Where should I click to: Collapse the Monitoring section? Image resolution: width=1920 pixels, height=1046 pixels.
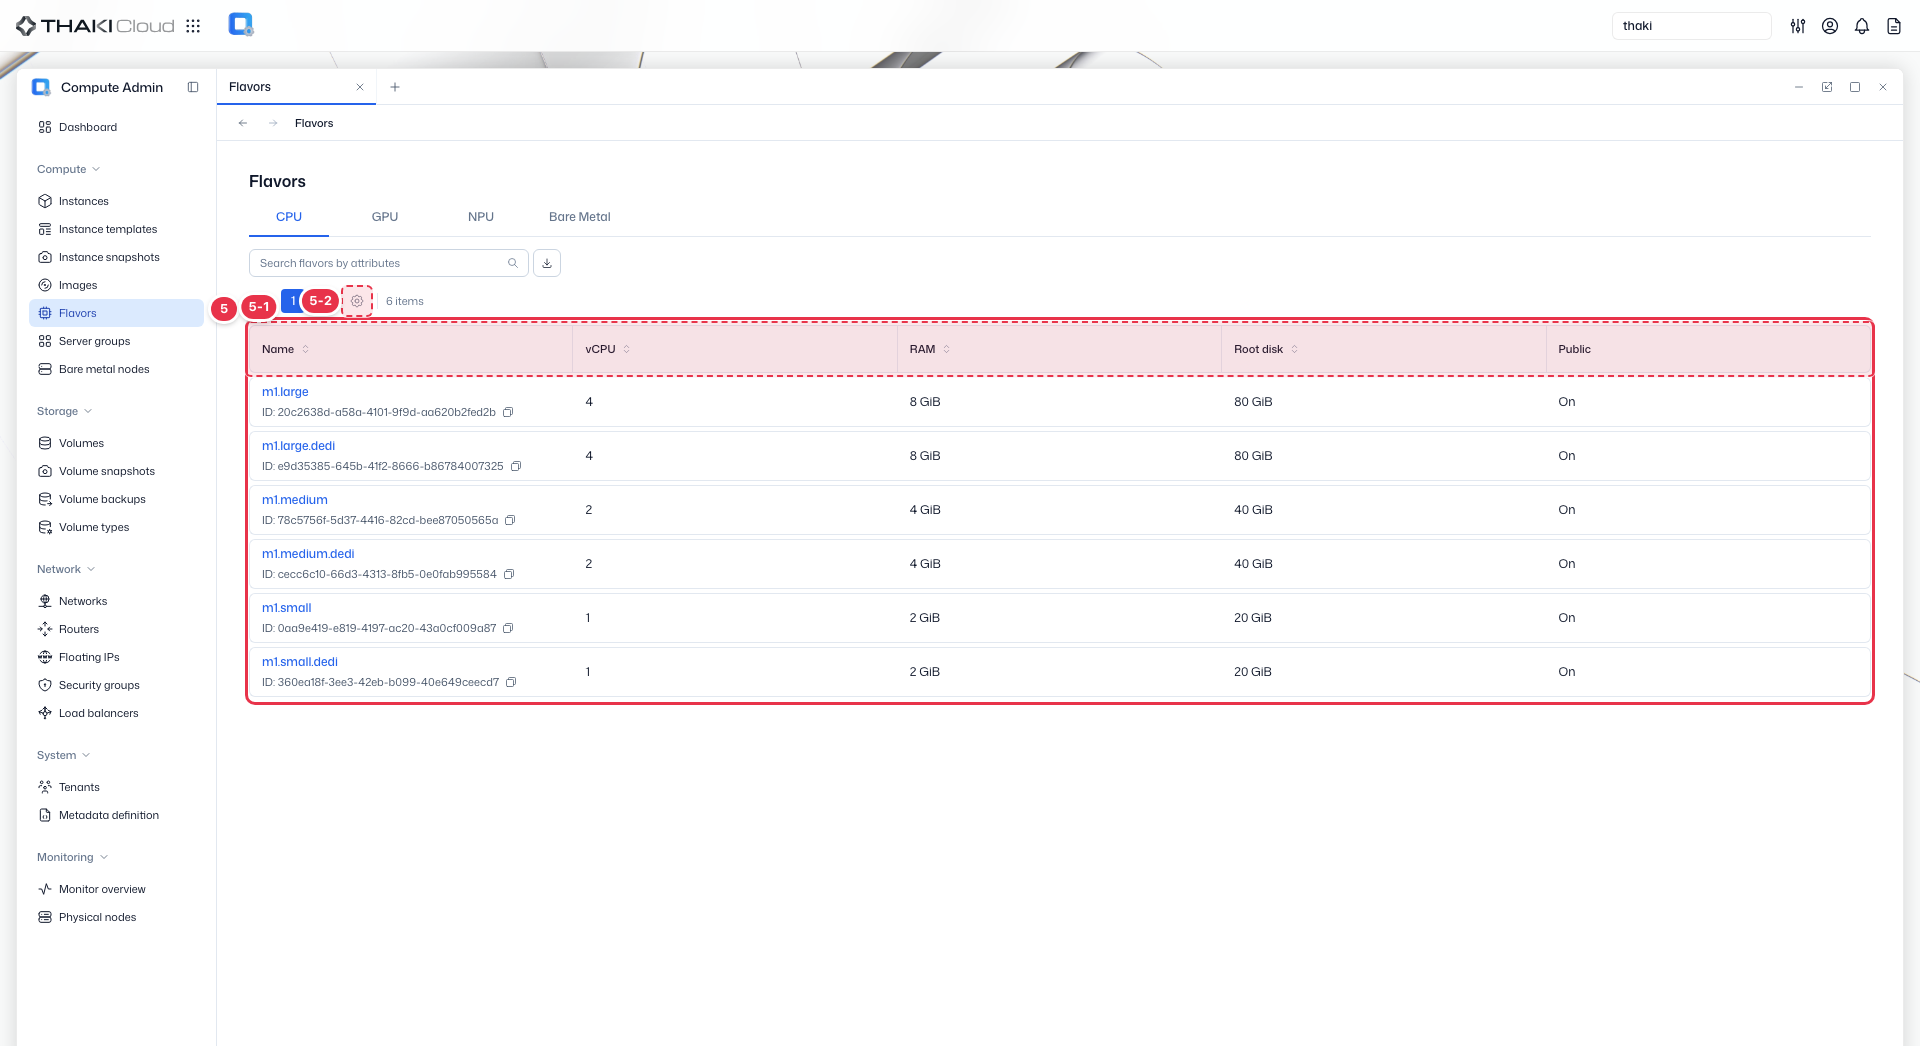73,857
